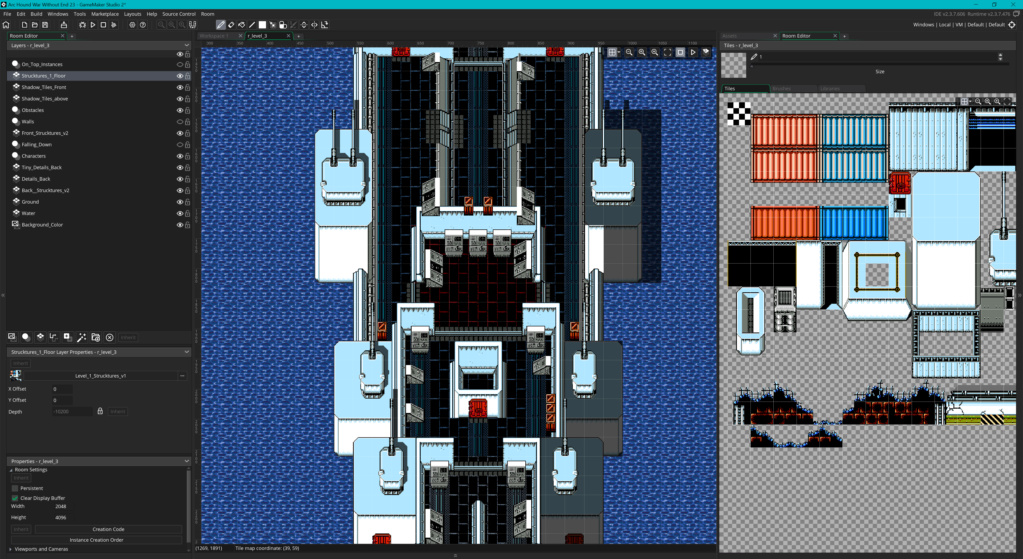
Task: Click the Instance Creation Order button
Action: [96, 539]
